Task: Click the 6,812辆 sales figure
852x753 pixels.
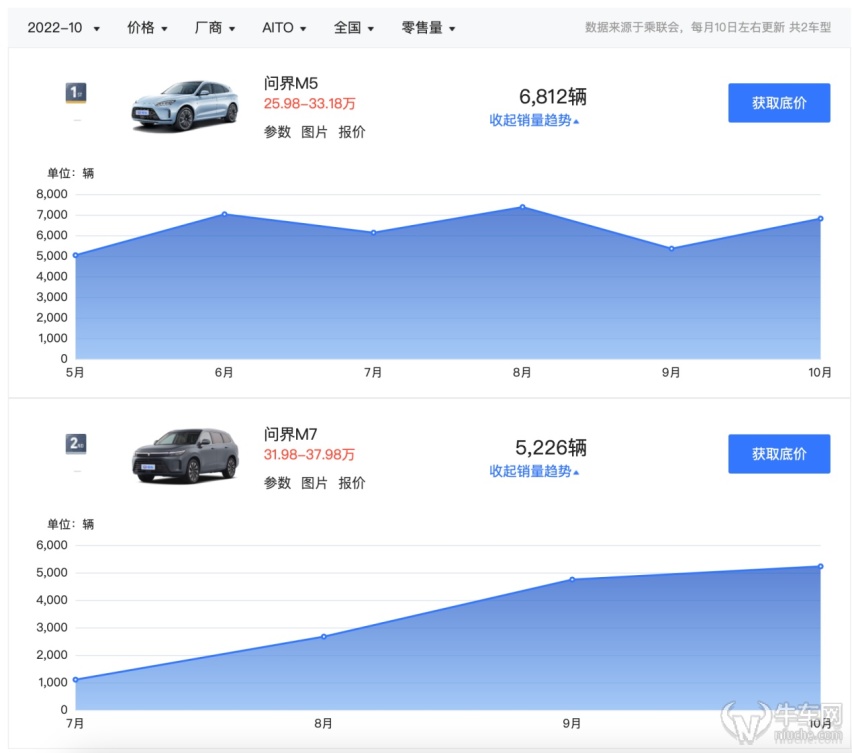Action: point(553,97)
